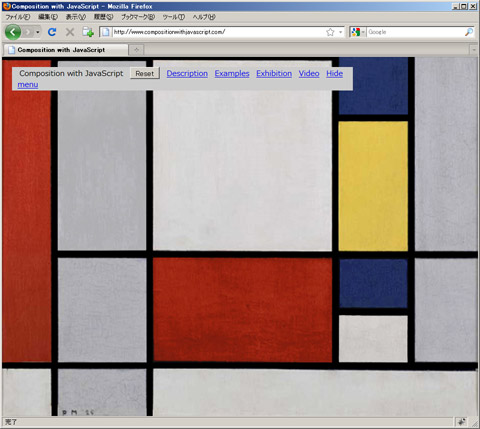Click the magnifier search icon
This screenshot has width=480, height=429.
pos(469,32)
